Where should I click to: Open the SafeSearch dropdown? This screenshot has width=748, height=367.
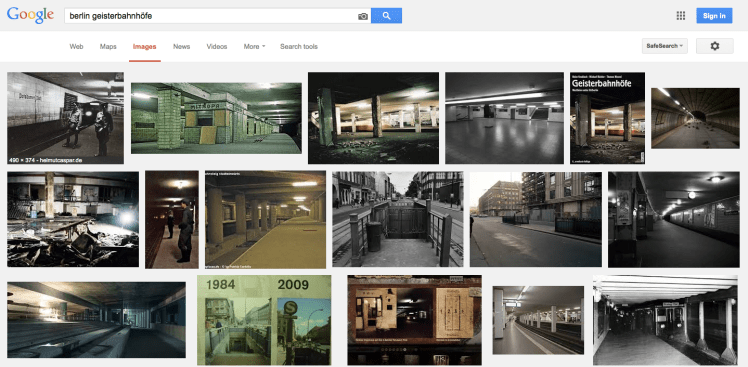pos(665,46)
